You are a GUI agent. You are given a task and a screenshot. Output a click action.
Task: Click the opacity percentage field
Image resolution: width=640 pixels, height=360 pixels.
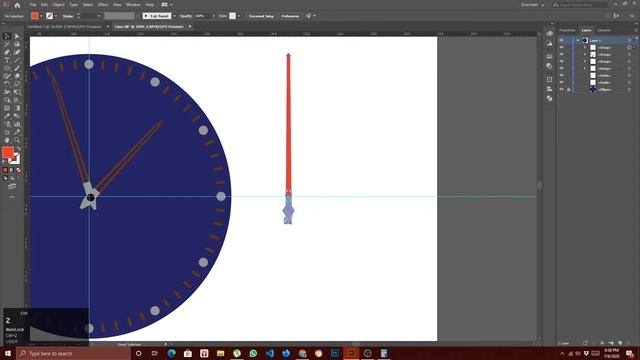(202, 16)
